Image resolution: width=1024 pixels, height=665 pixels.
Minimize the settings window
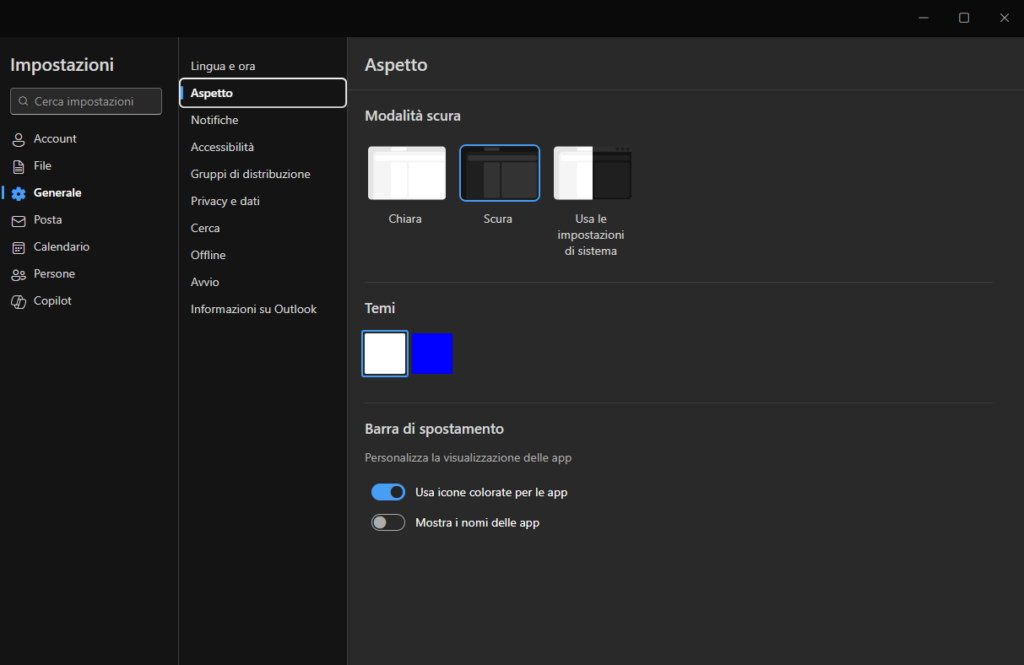(923, 18)
